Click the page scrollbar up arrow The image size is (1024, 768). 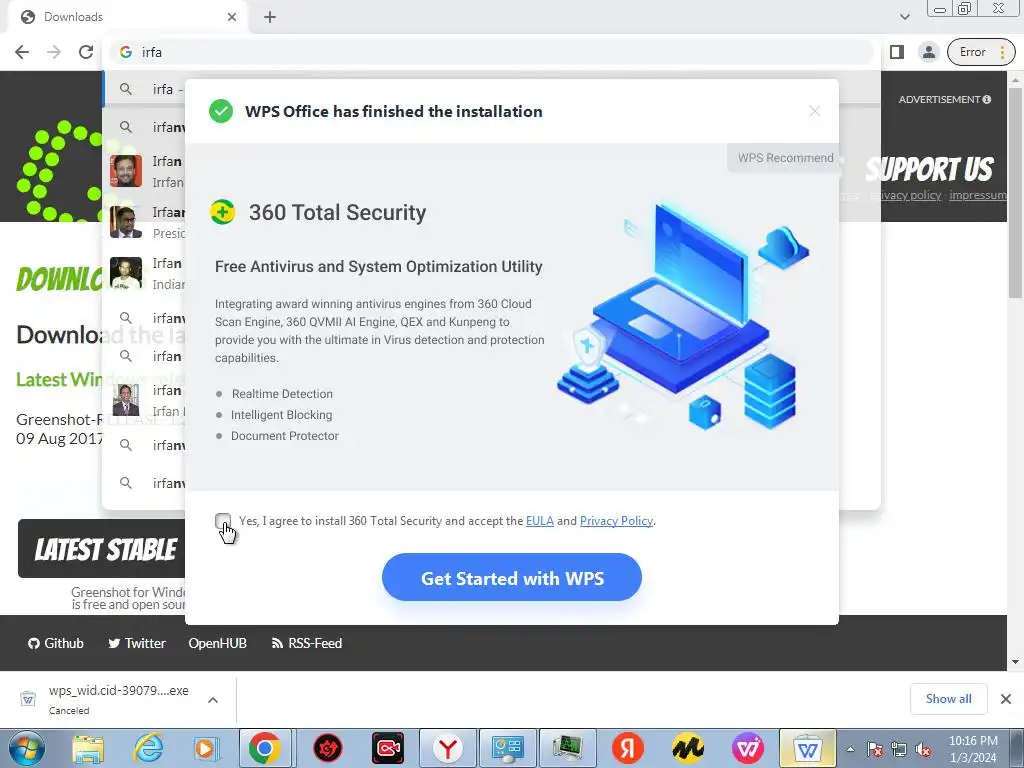tap(1016, 80)
